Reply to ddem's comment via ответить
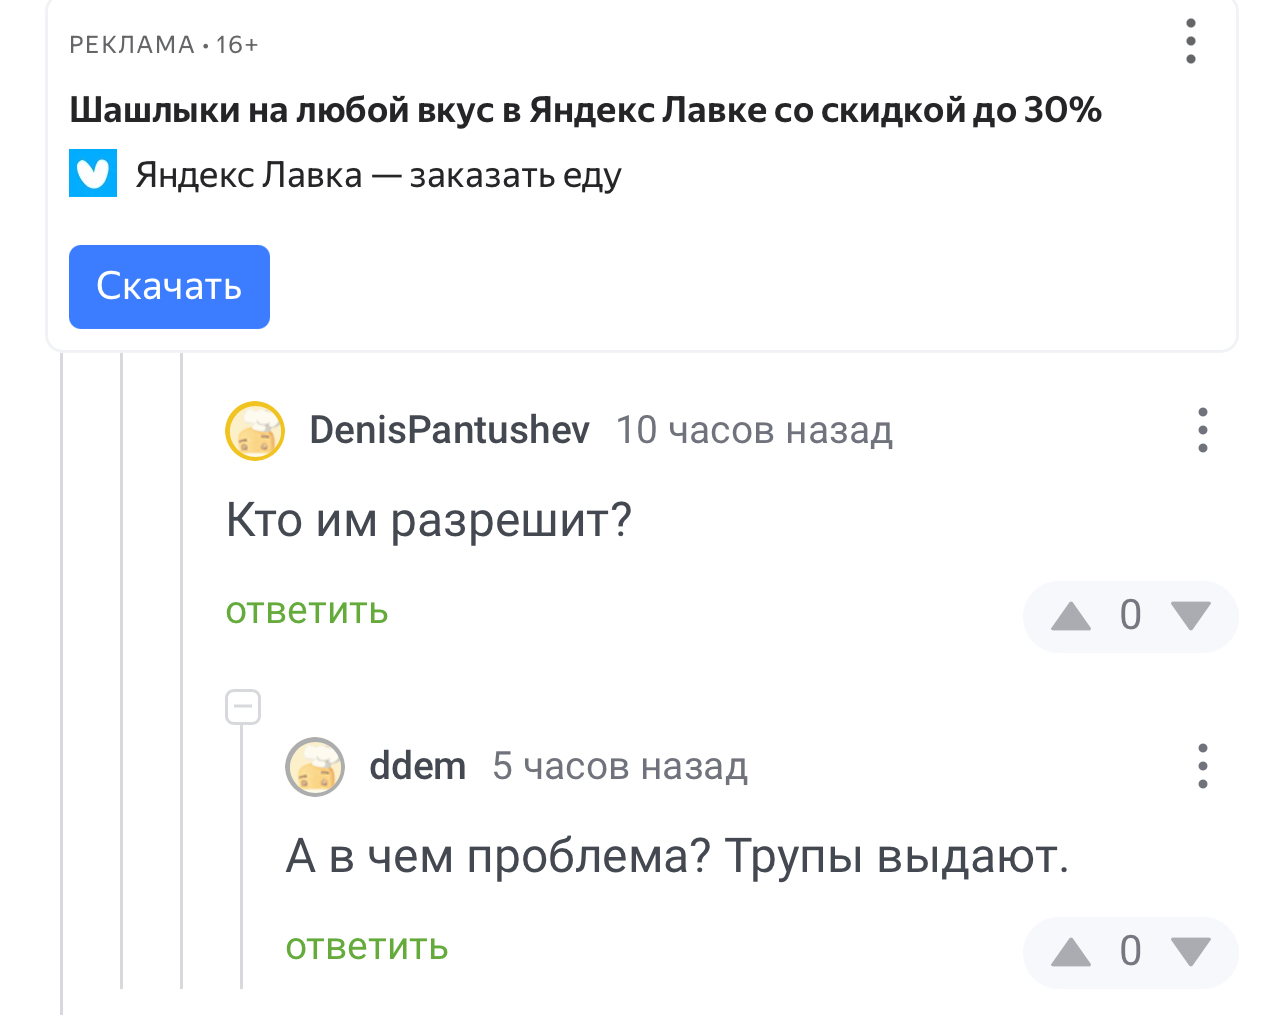 (367, 947)
